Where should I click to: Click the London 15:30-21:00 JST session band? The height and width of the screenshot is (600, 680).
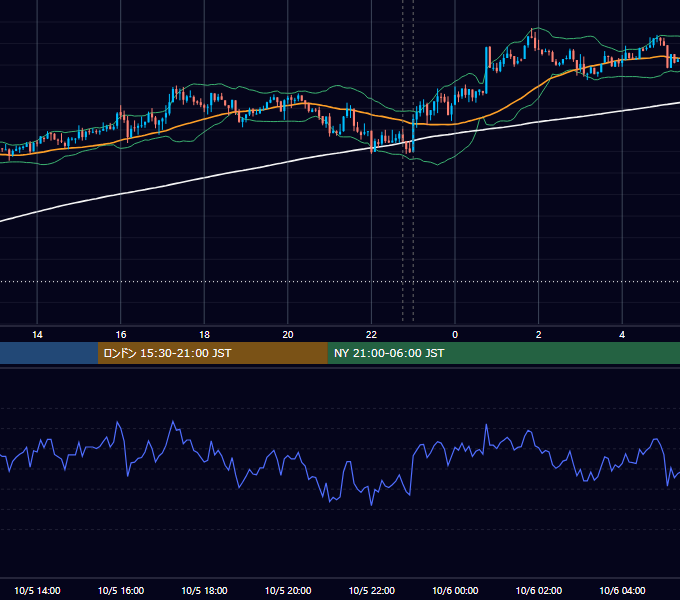point(212,353)
